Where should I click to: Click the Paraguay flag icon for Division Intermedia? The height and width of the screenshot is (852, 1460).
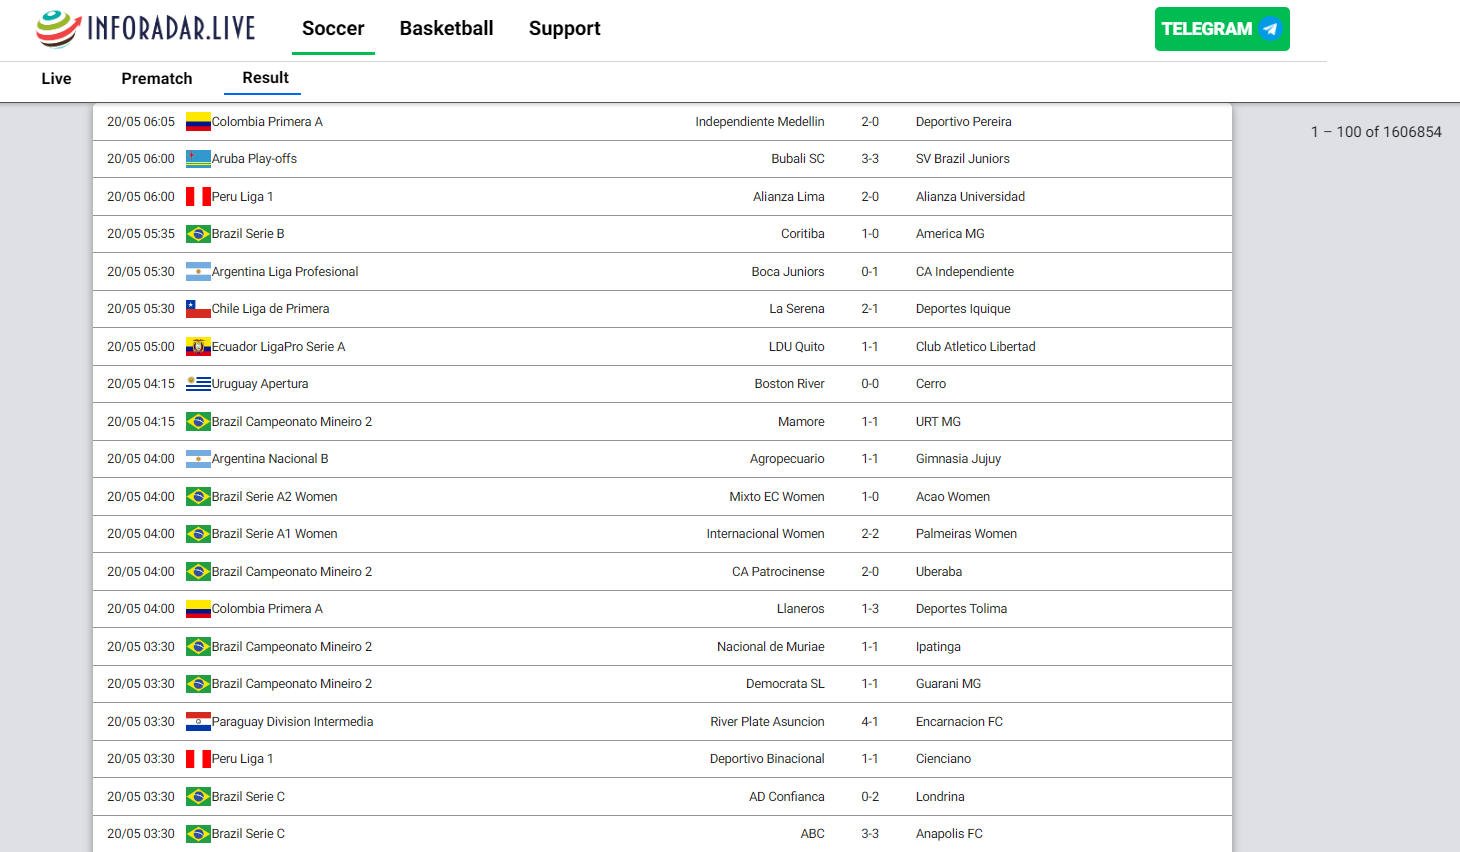point(198,722)
